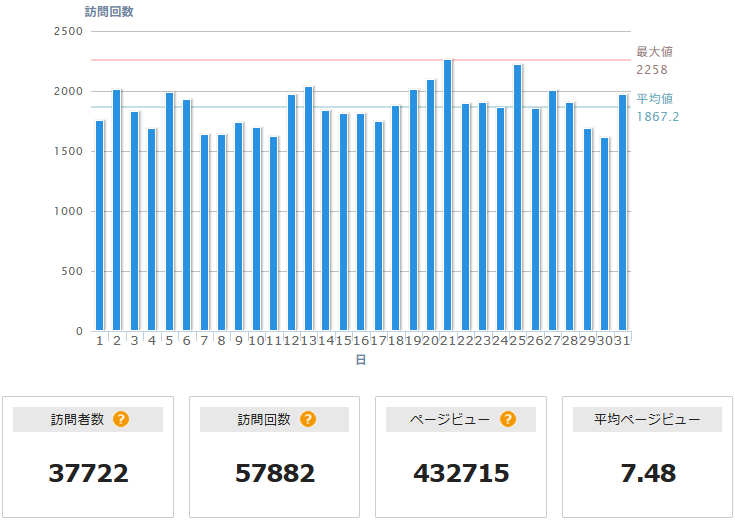This screenshot has width=735, height=520.
Task: Pick the bar for day 30
Action: pos(604,234)
